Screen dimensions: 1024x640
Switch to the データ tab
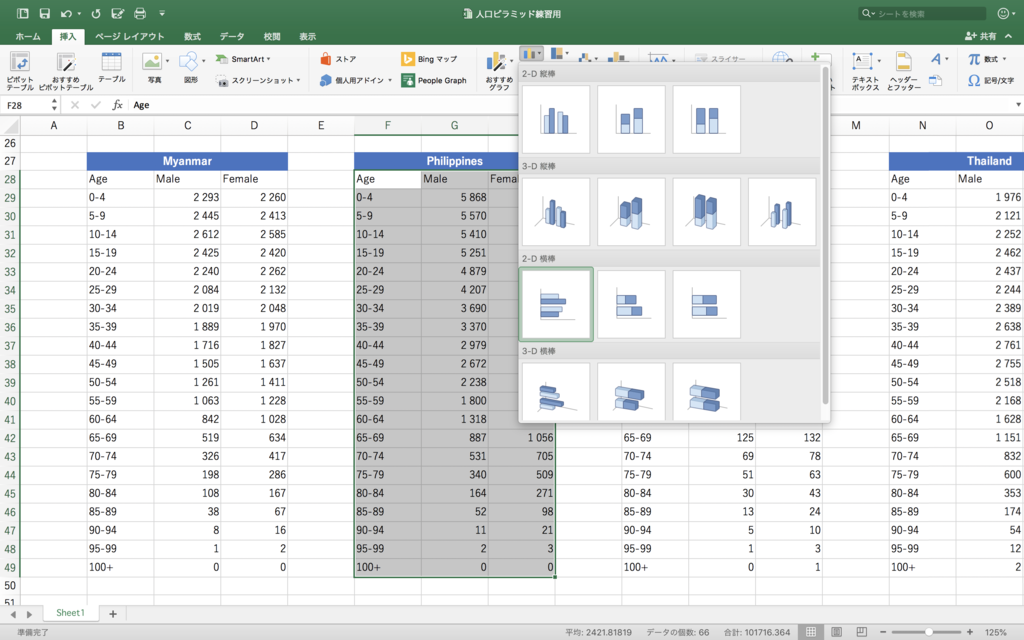(x=232, y=37)
